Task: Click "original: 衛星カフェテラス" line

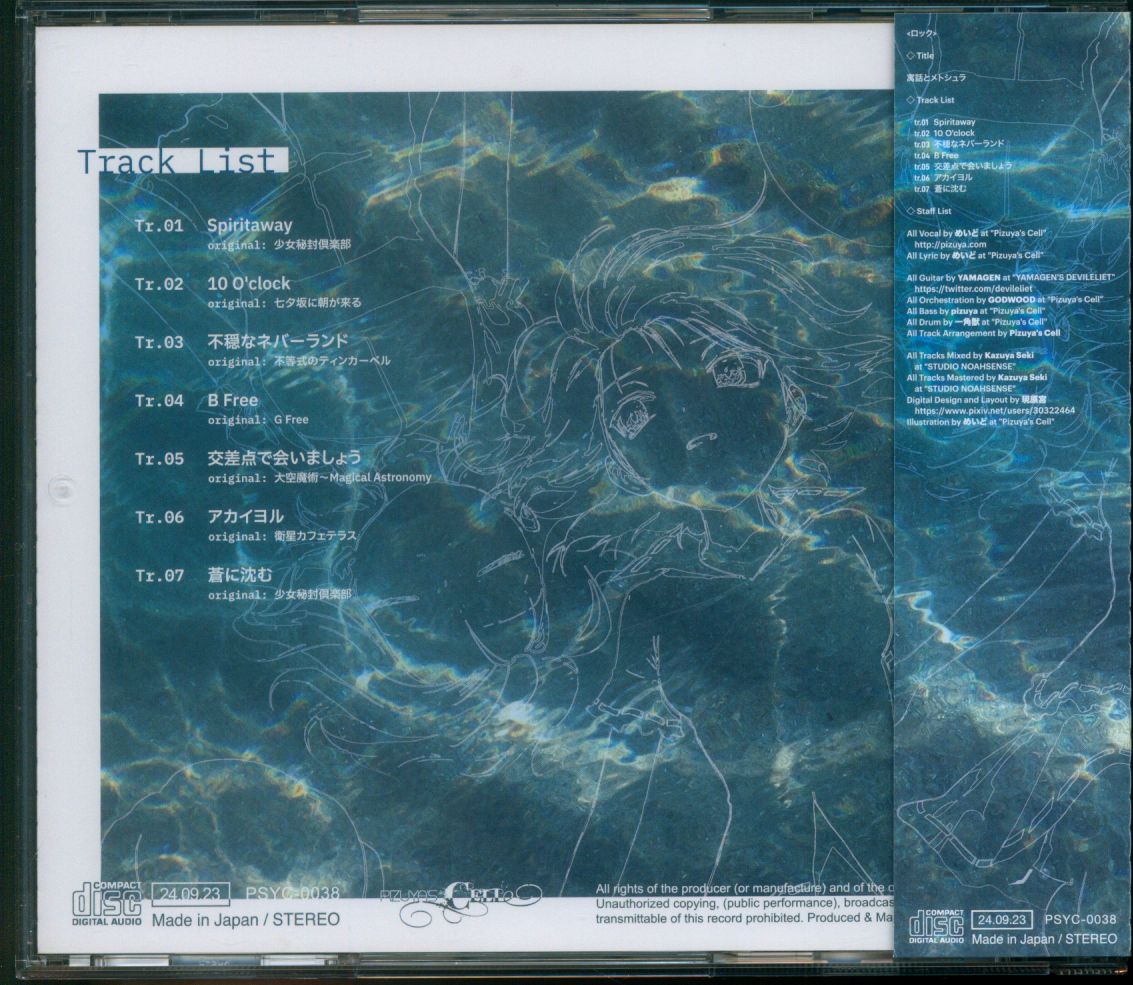Action: [x=282, y=536]
